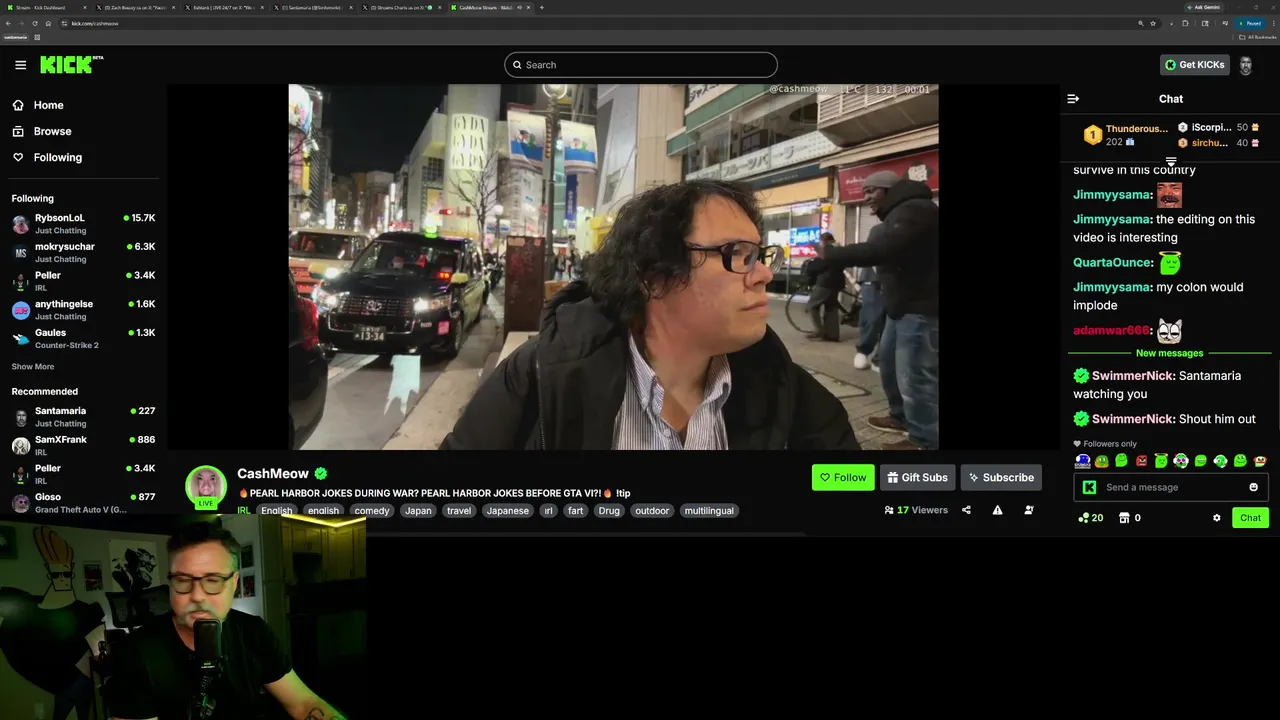1280x720 pixels.
Task: Click the Send a message field
Action: [x=1171, y=487]
